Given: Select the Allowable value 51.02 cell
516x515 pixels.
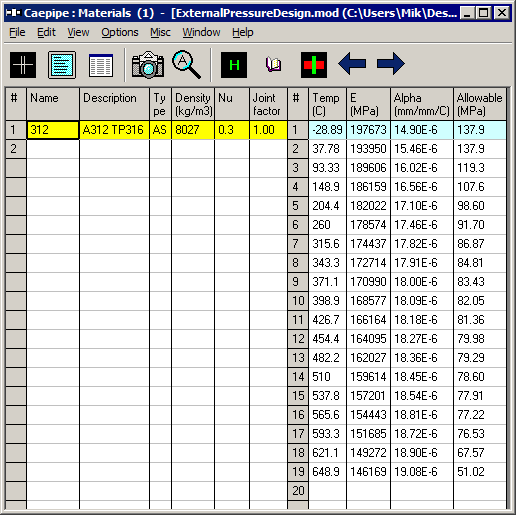Looking at the screenshot, I should [x=479, y=472].
